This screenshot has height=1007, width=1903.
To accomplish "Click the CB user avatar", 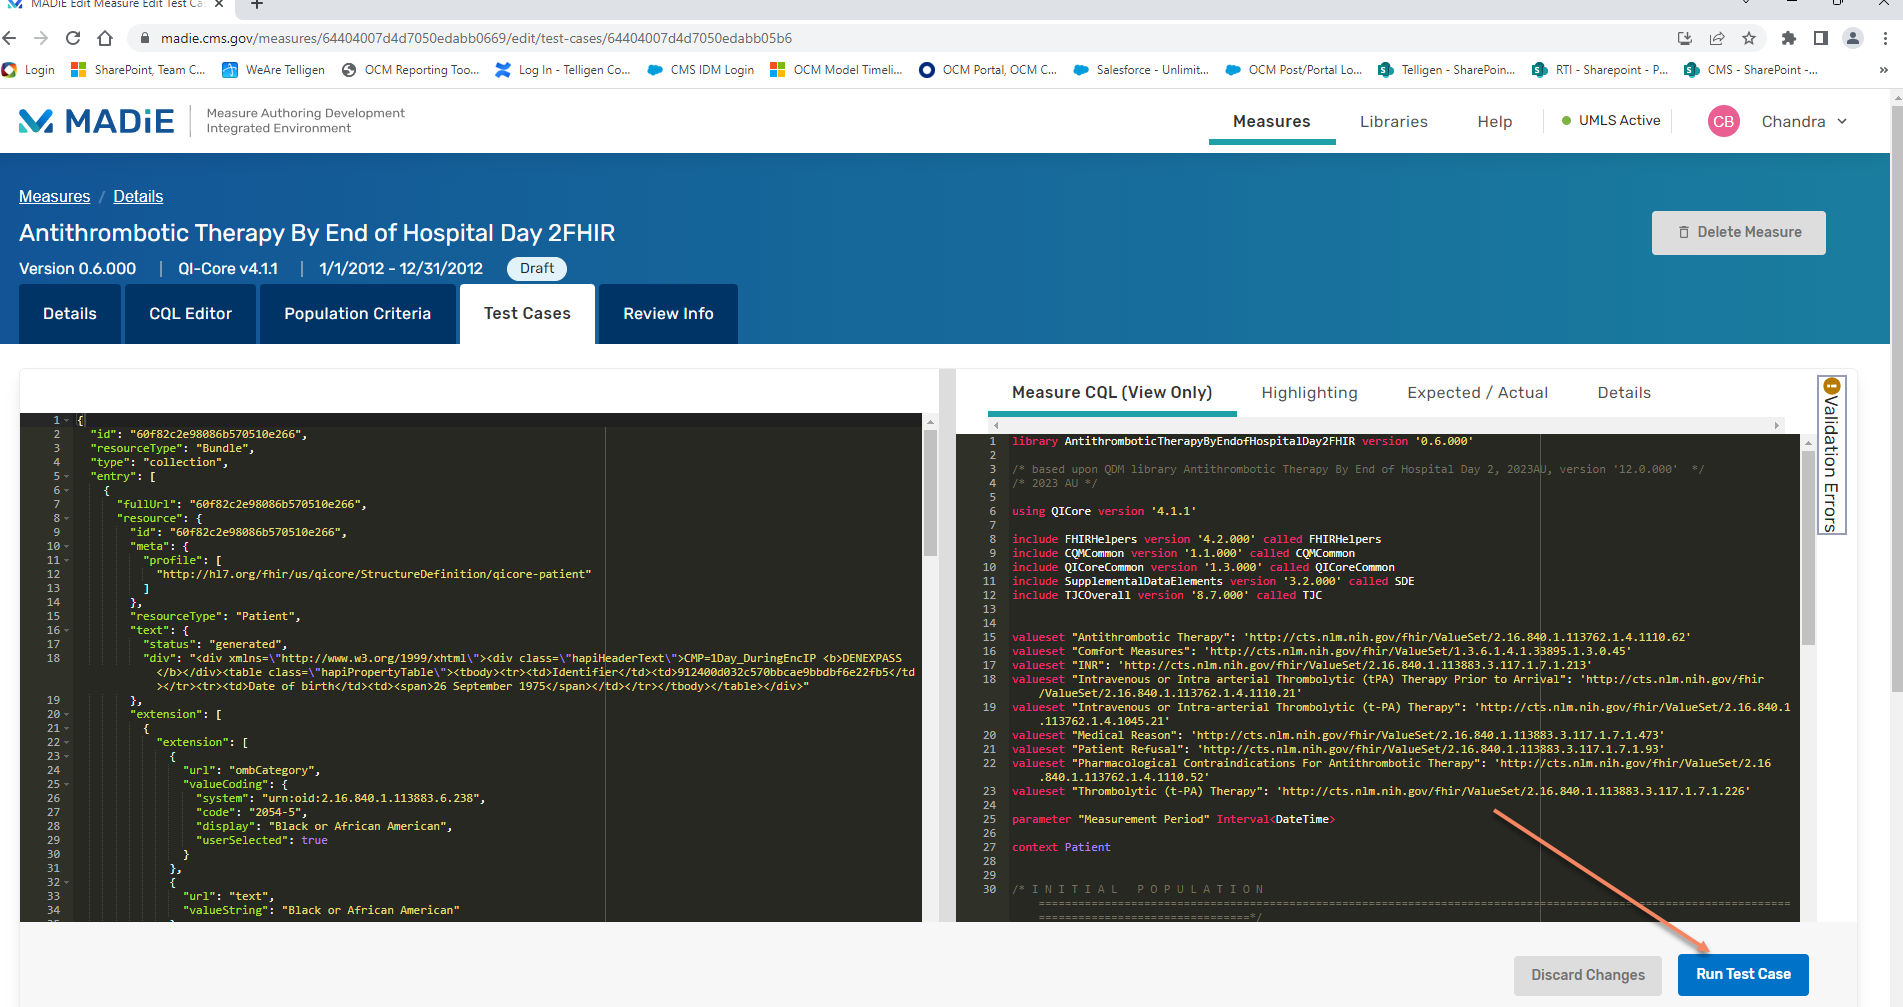I will 1723,121.
